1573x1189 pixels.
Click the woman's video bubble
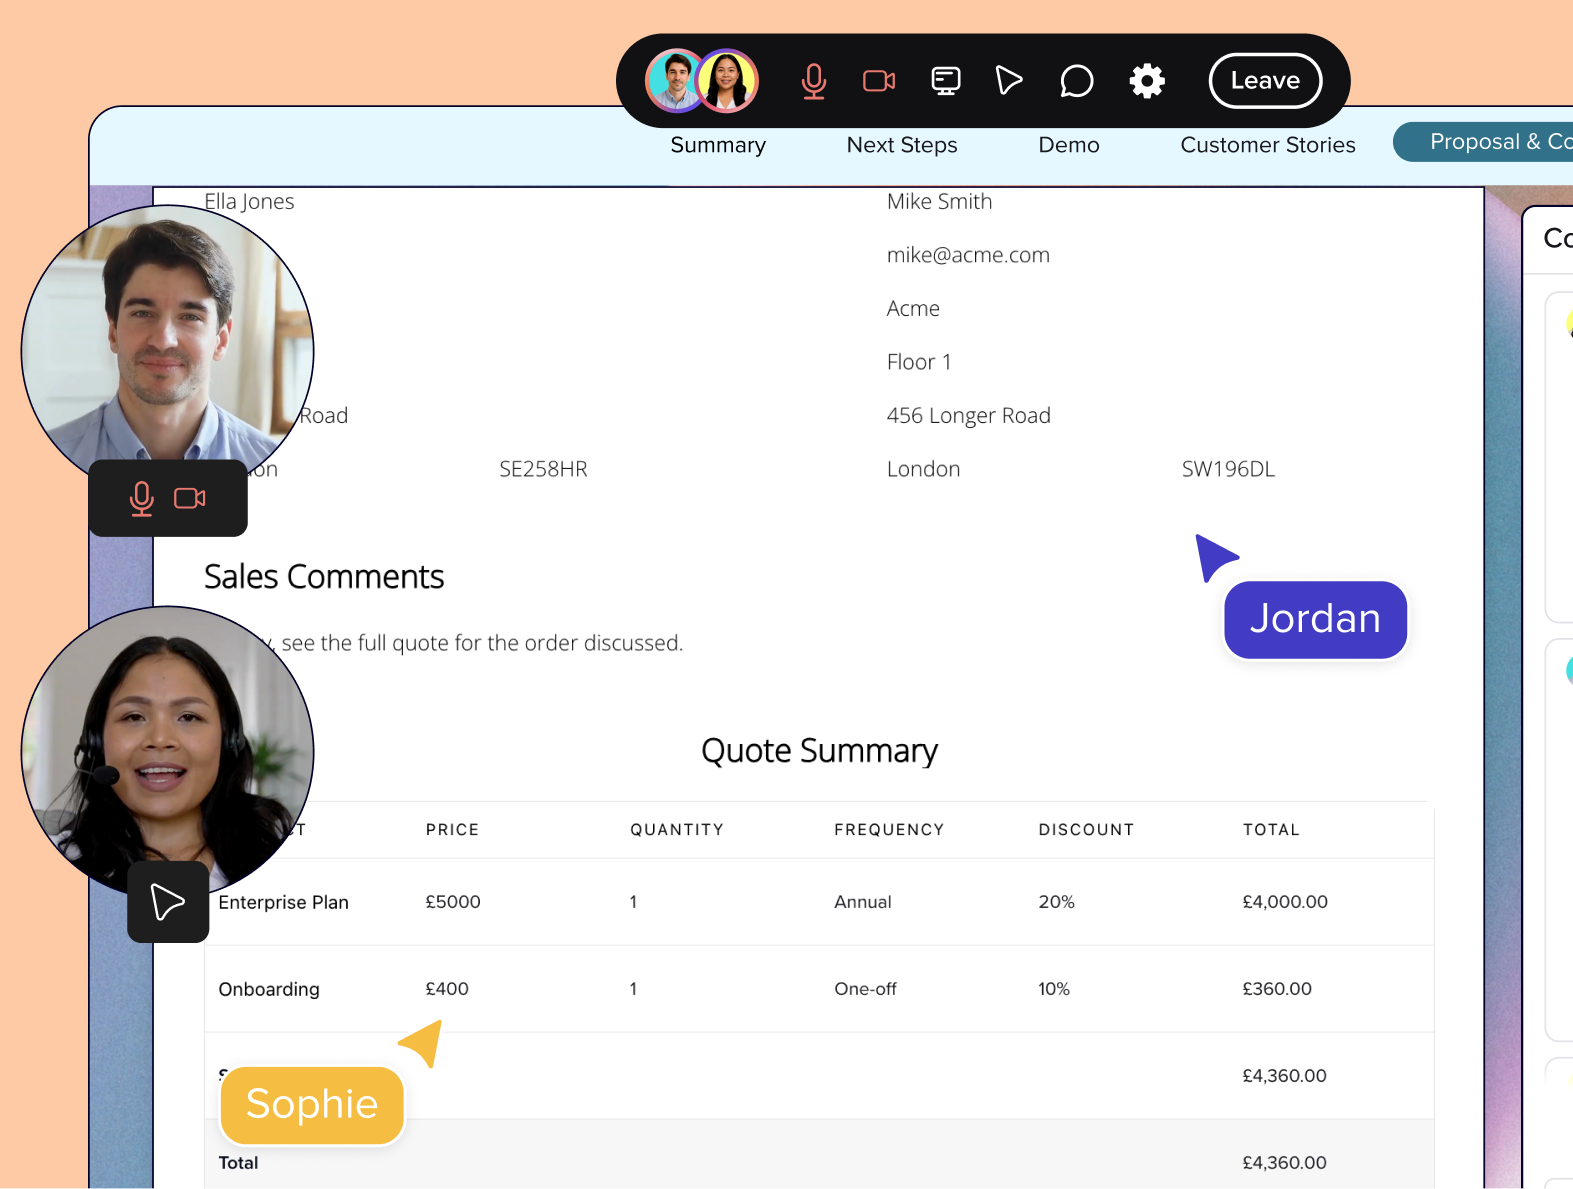pos(168,752)
